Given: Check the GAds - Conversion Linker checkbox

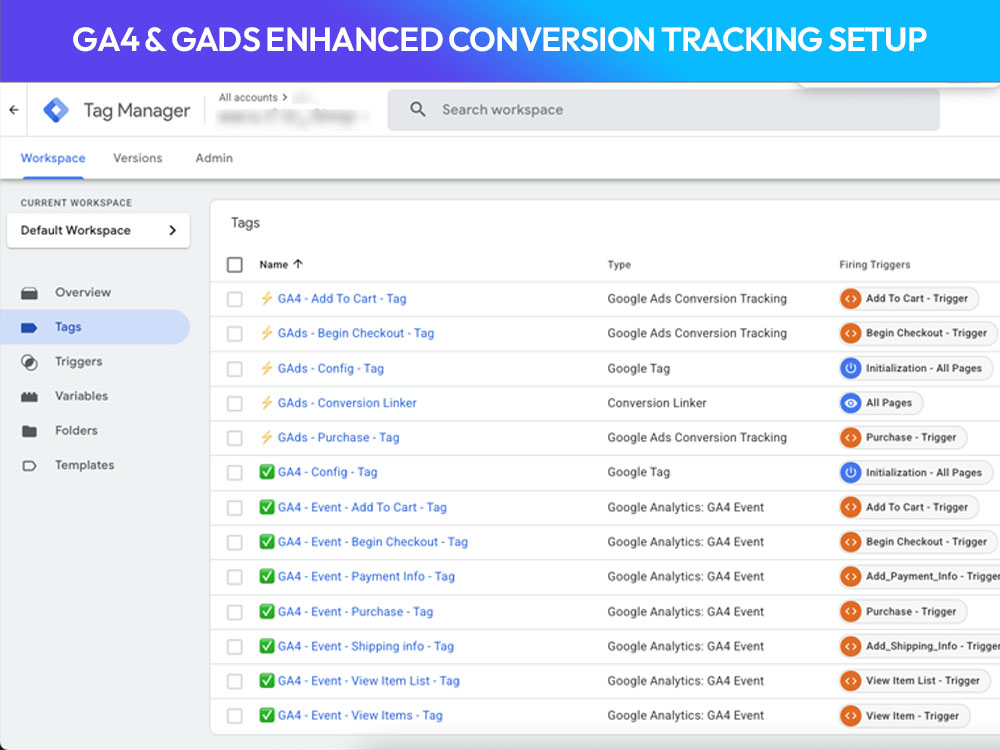Looking at the screenshot, I should [235, 403].
